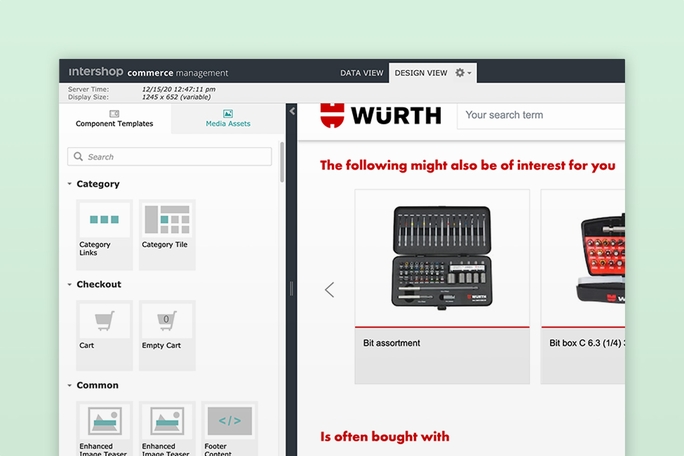Click the intershop commerce management logo
684x456 pixels.
click(x=148, y=72)
